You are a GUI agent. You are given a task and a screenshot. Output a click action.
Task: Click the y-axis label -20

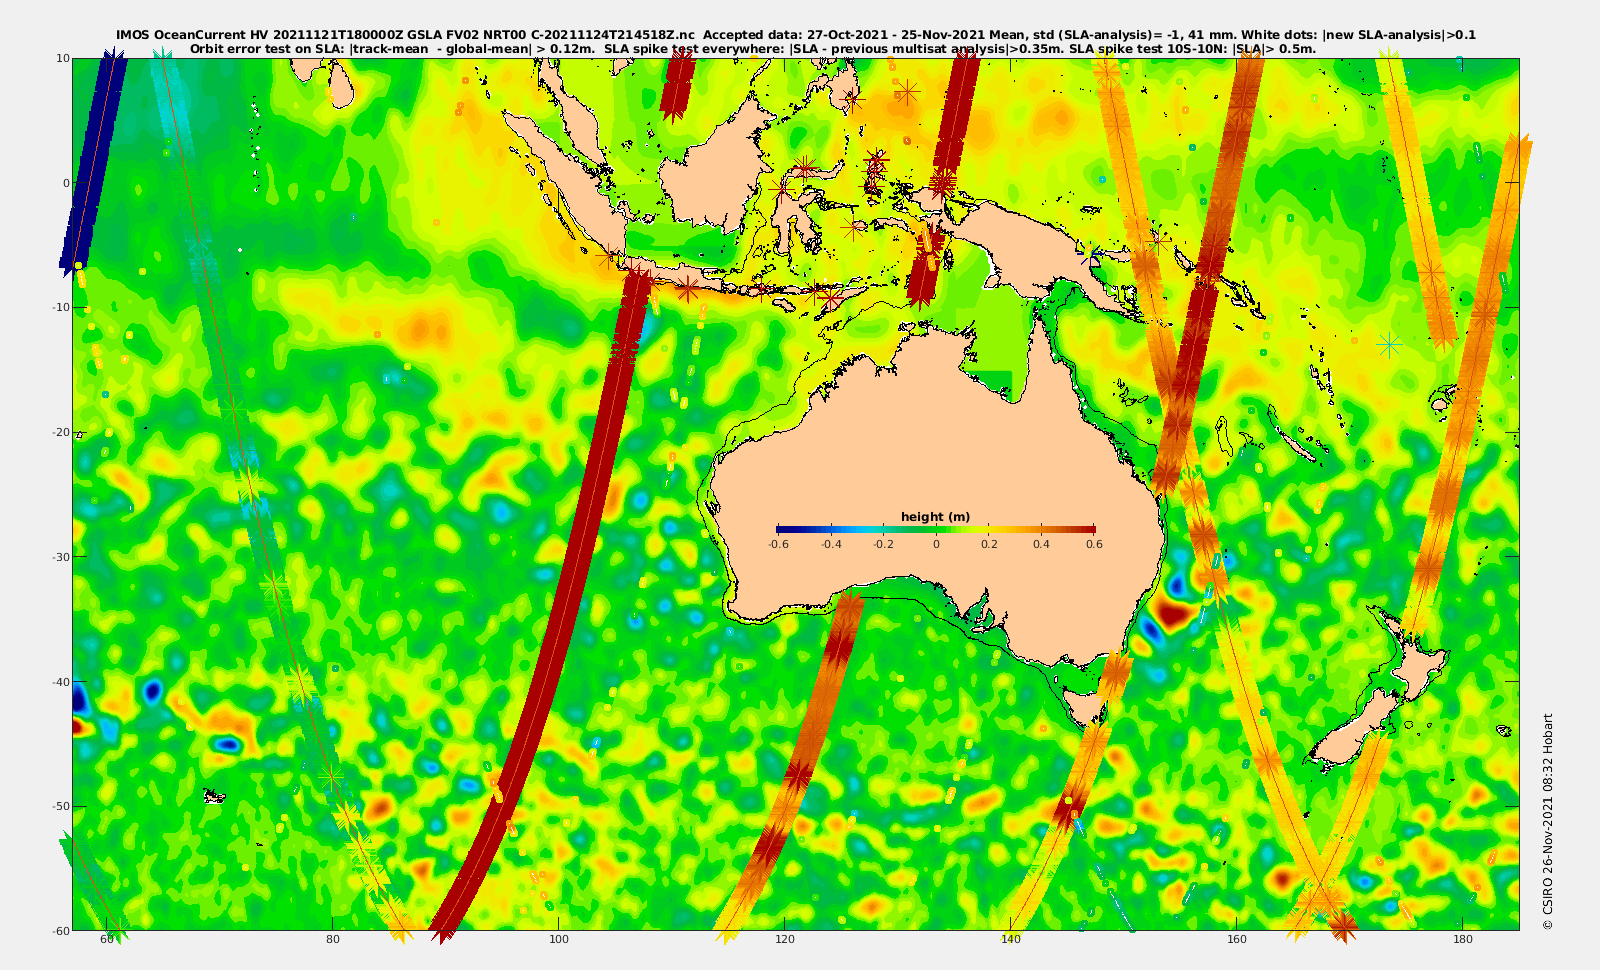(60, 432)
